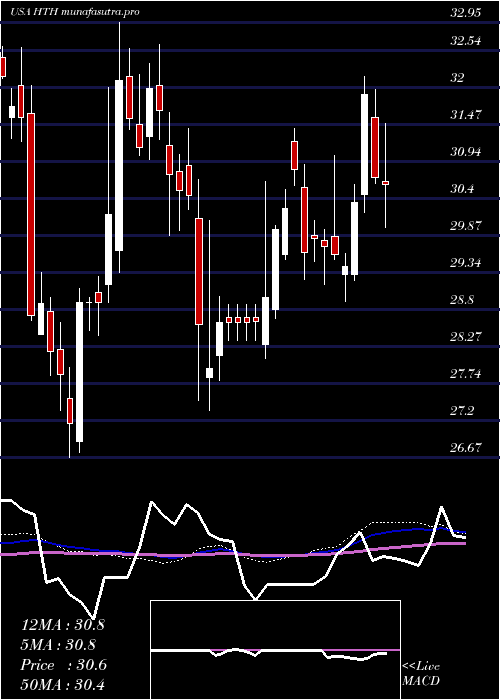Viewport: 500px width, 700px height.
Task: Click the '<<Live MACD' label
Action: (x=421, y=674)
